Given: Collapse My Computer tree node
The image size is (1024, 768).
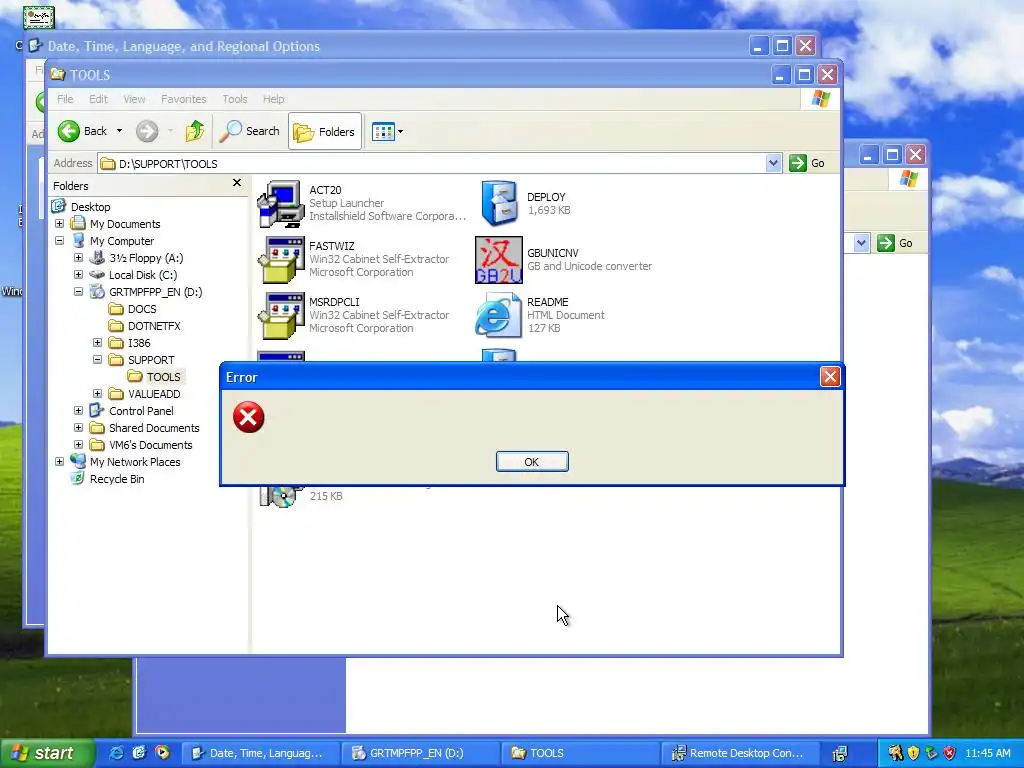Looking at the screenshot, I should (x=59, y=241).
